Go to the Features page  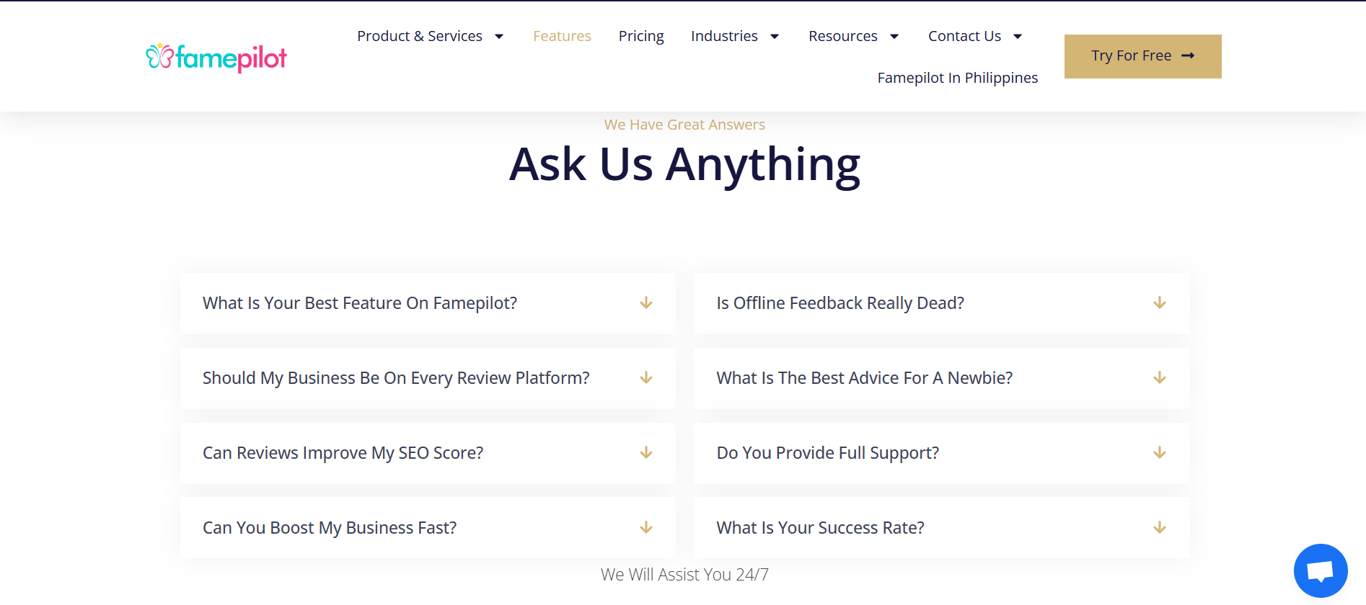coord(562,36)
